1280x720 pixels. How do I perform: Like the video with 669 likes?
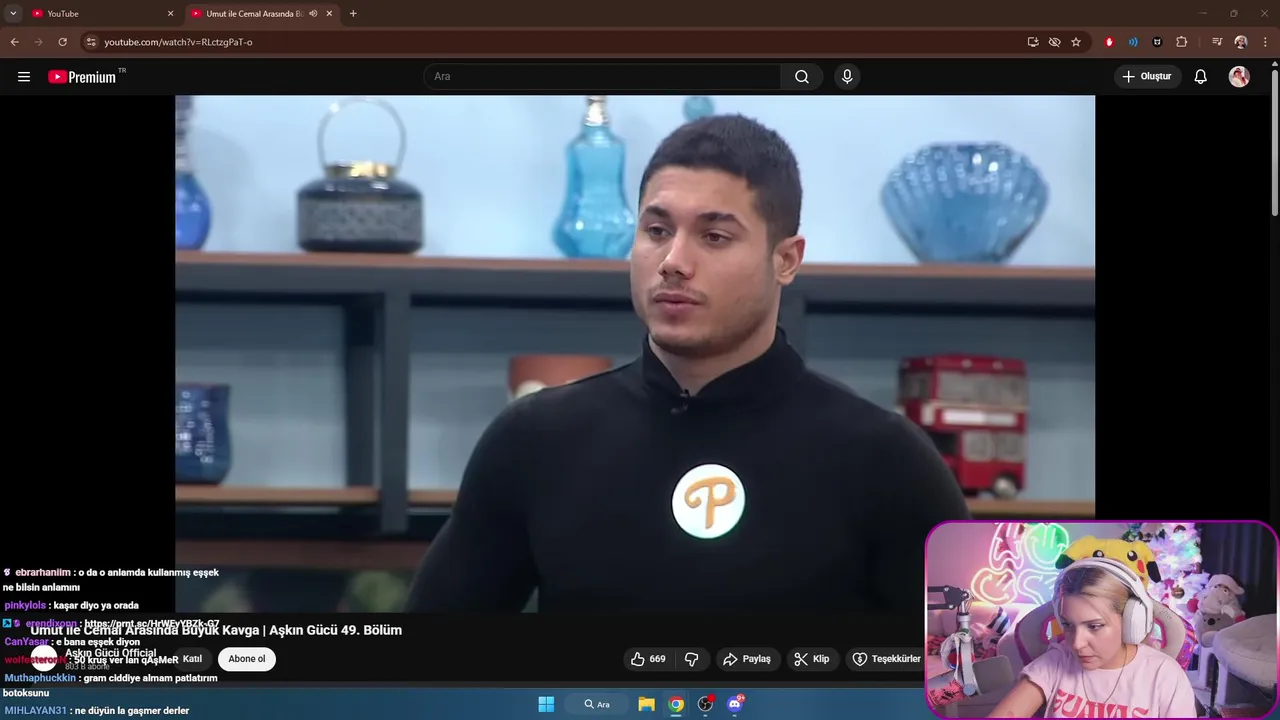[x=648, y=659]
